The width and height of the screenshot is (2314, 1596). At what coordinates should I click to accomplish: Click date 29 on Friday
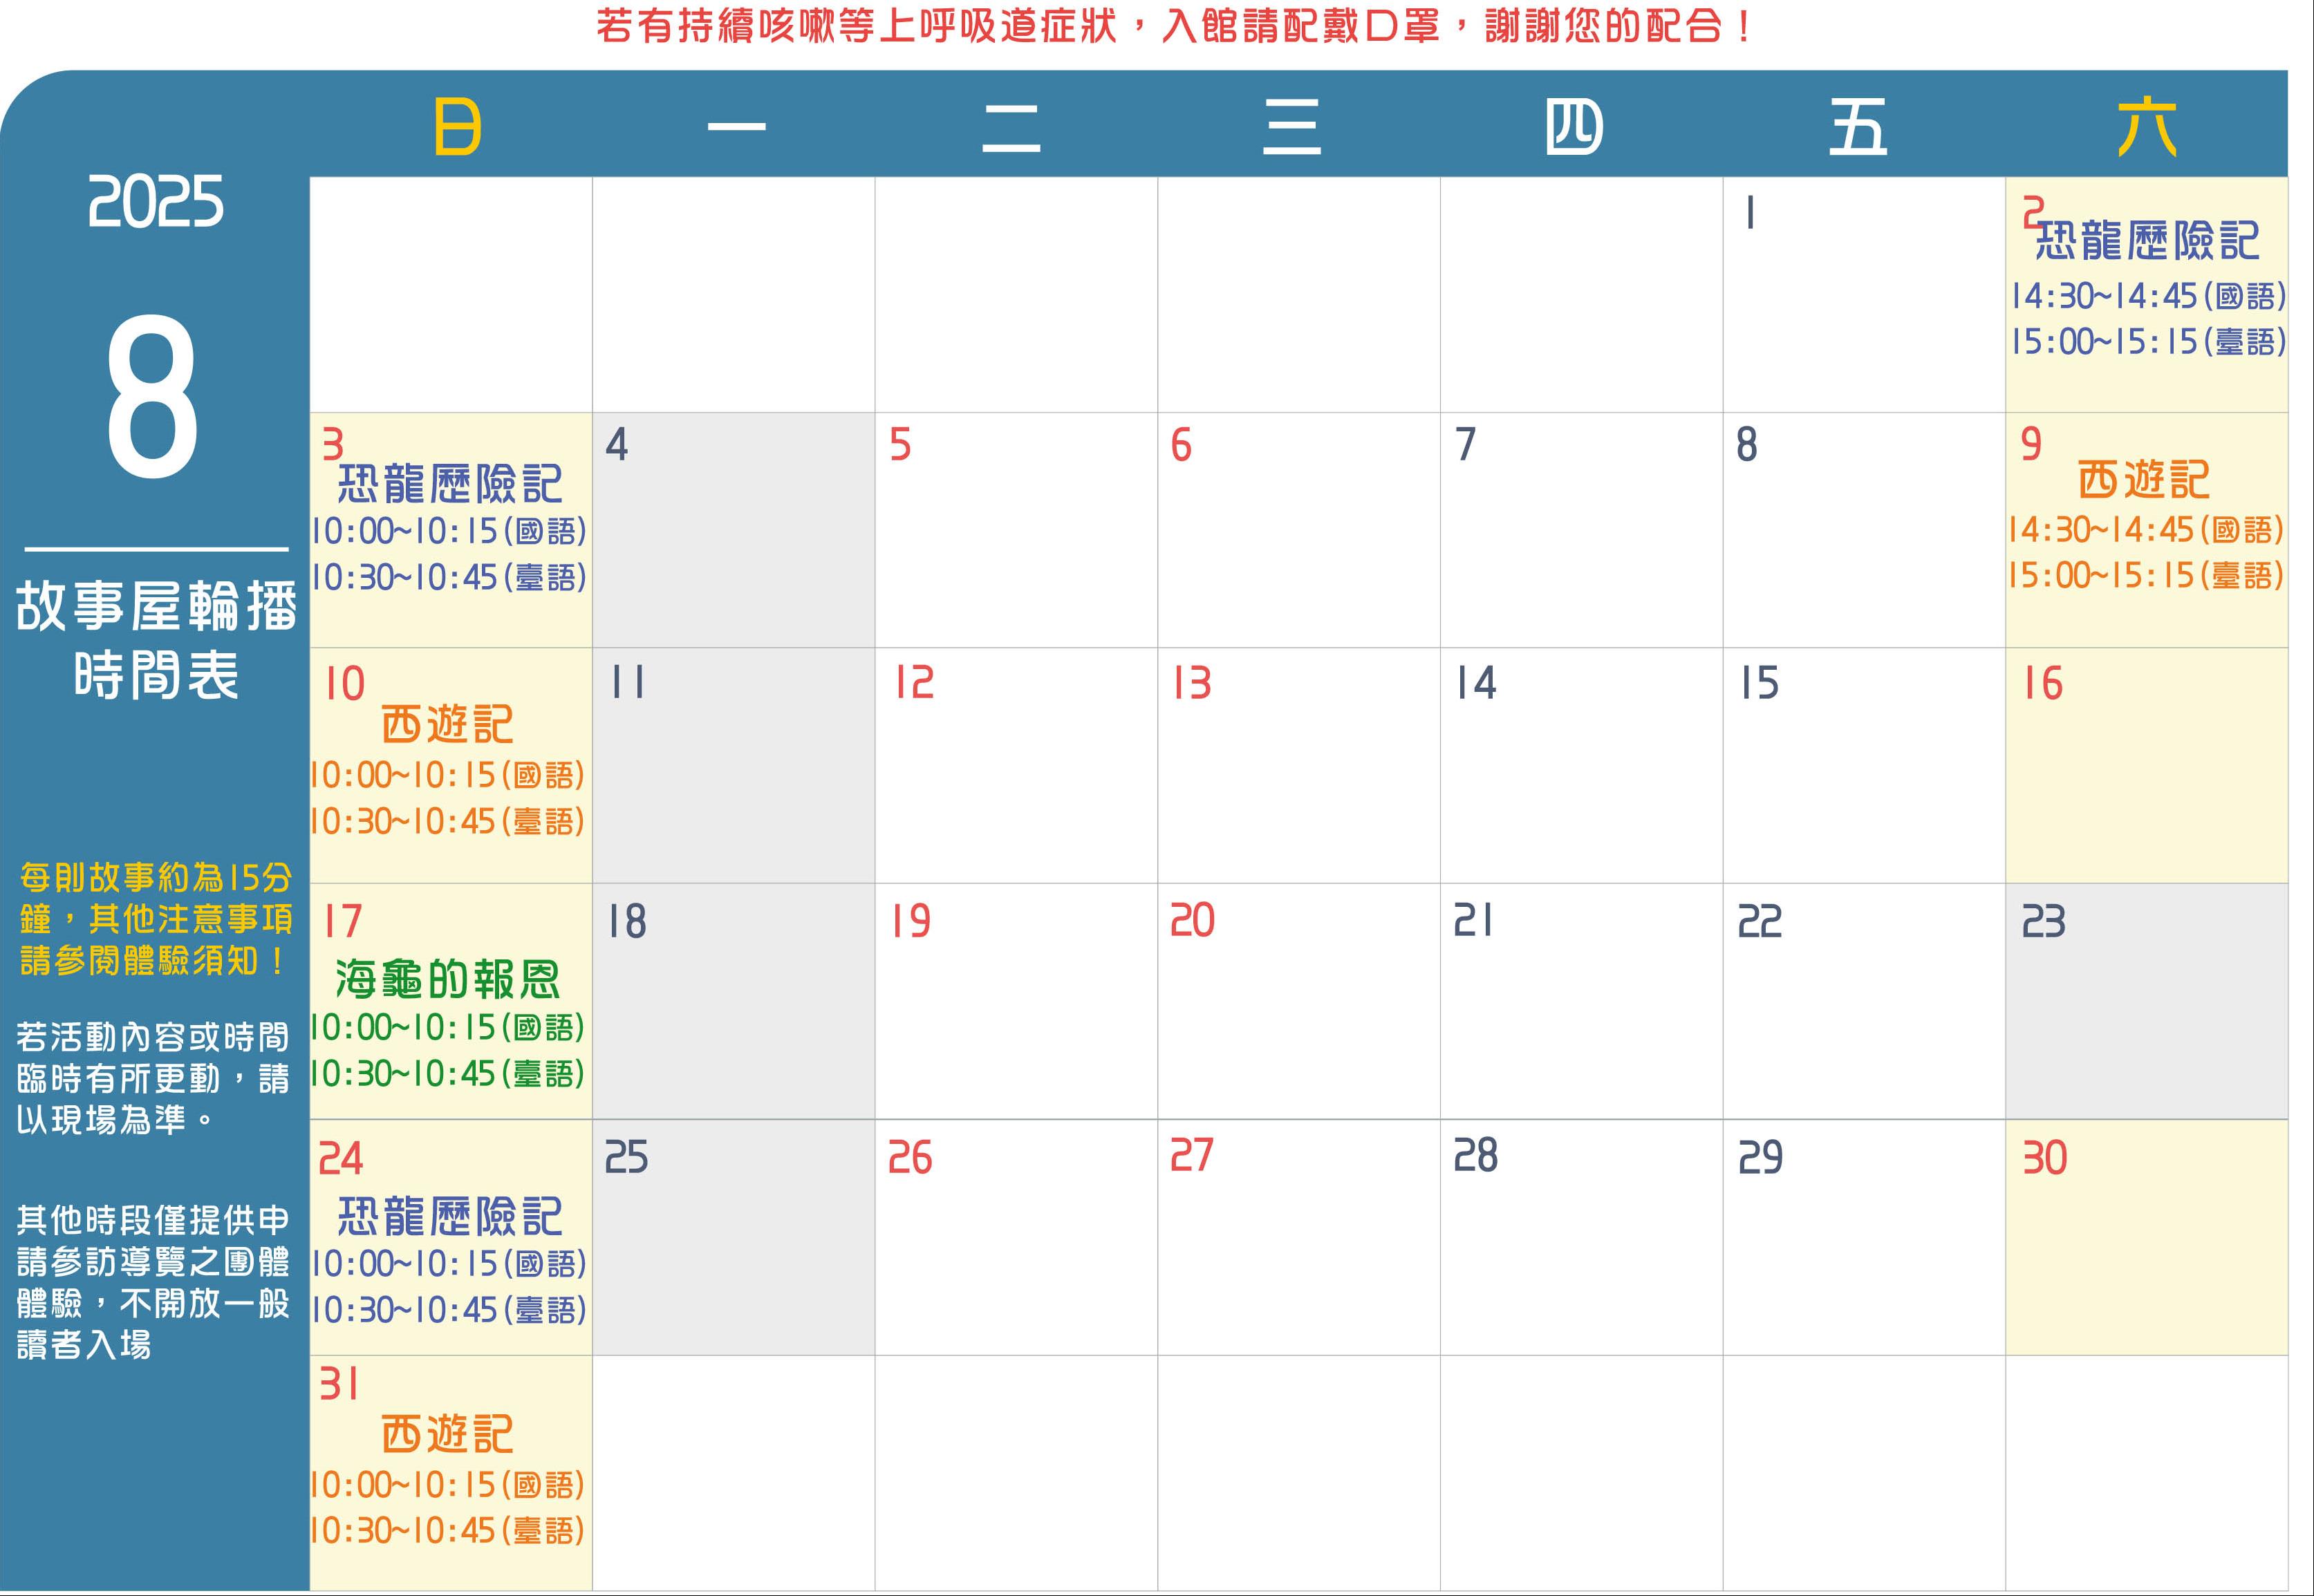tap(1760, 1157)
